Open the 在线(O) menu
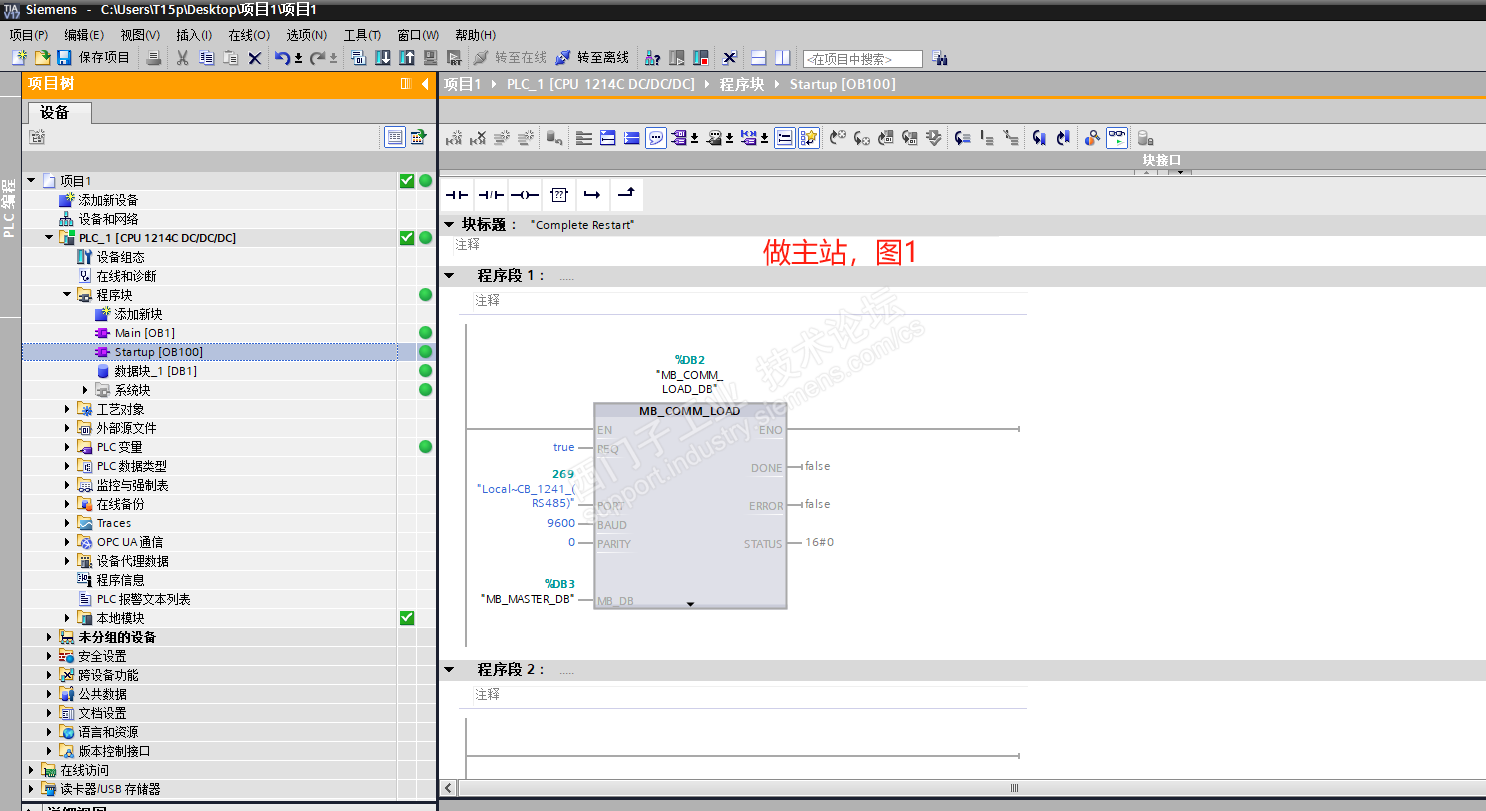This screenshot has height=811, width=1486. 249,35
